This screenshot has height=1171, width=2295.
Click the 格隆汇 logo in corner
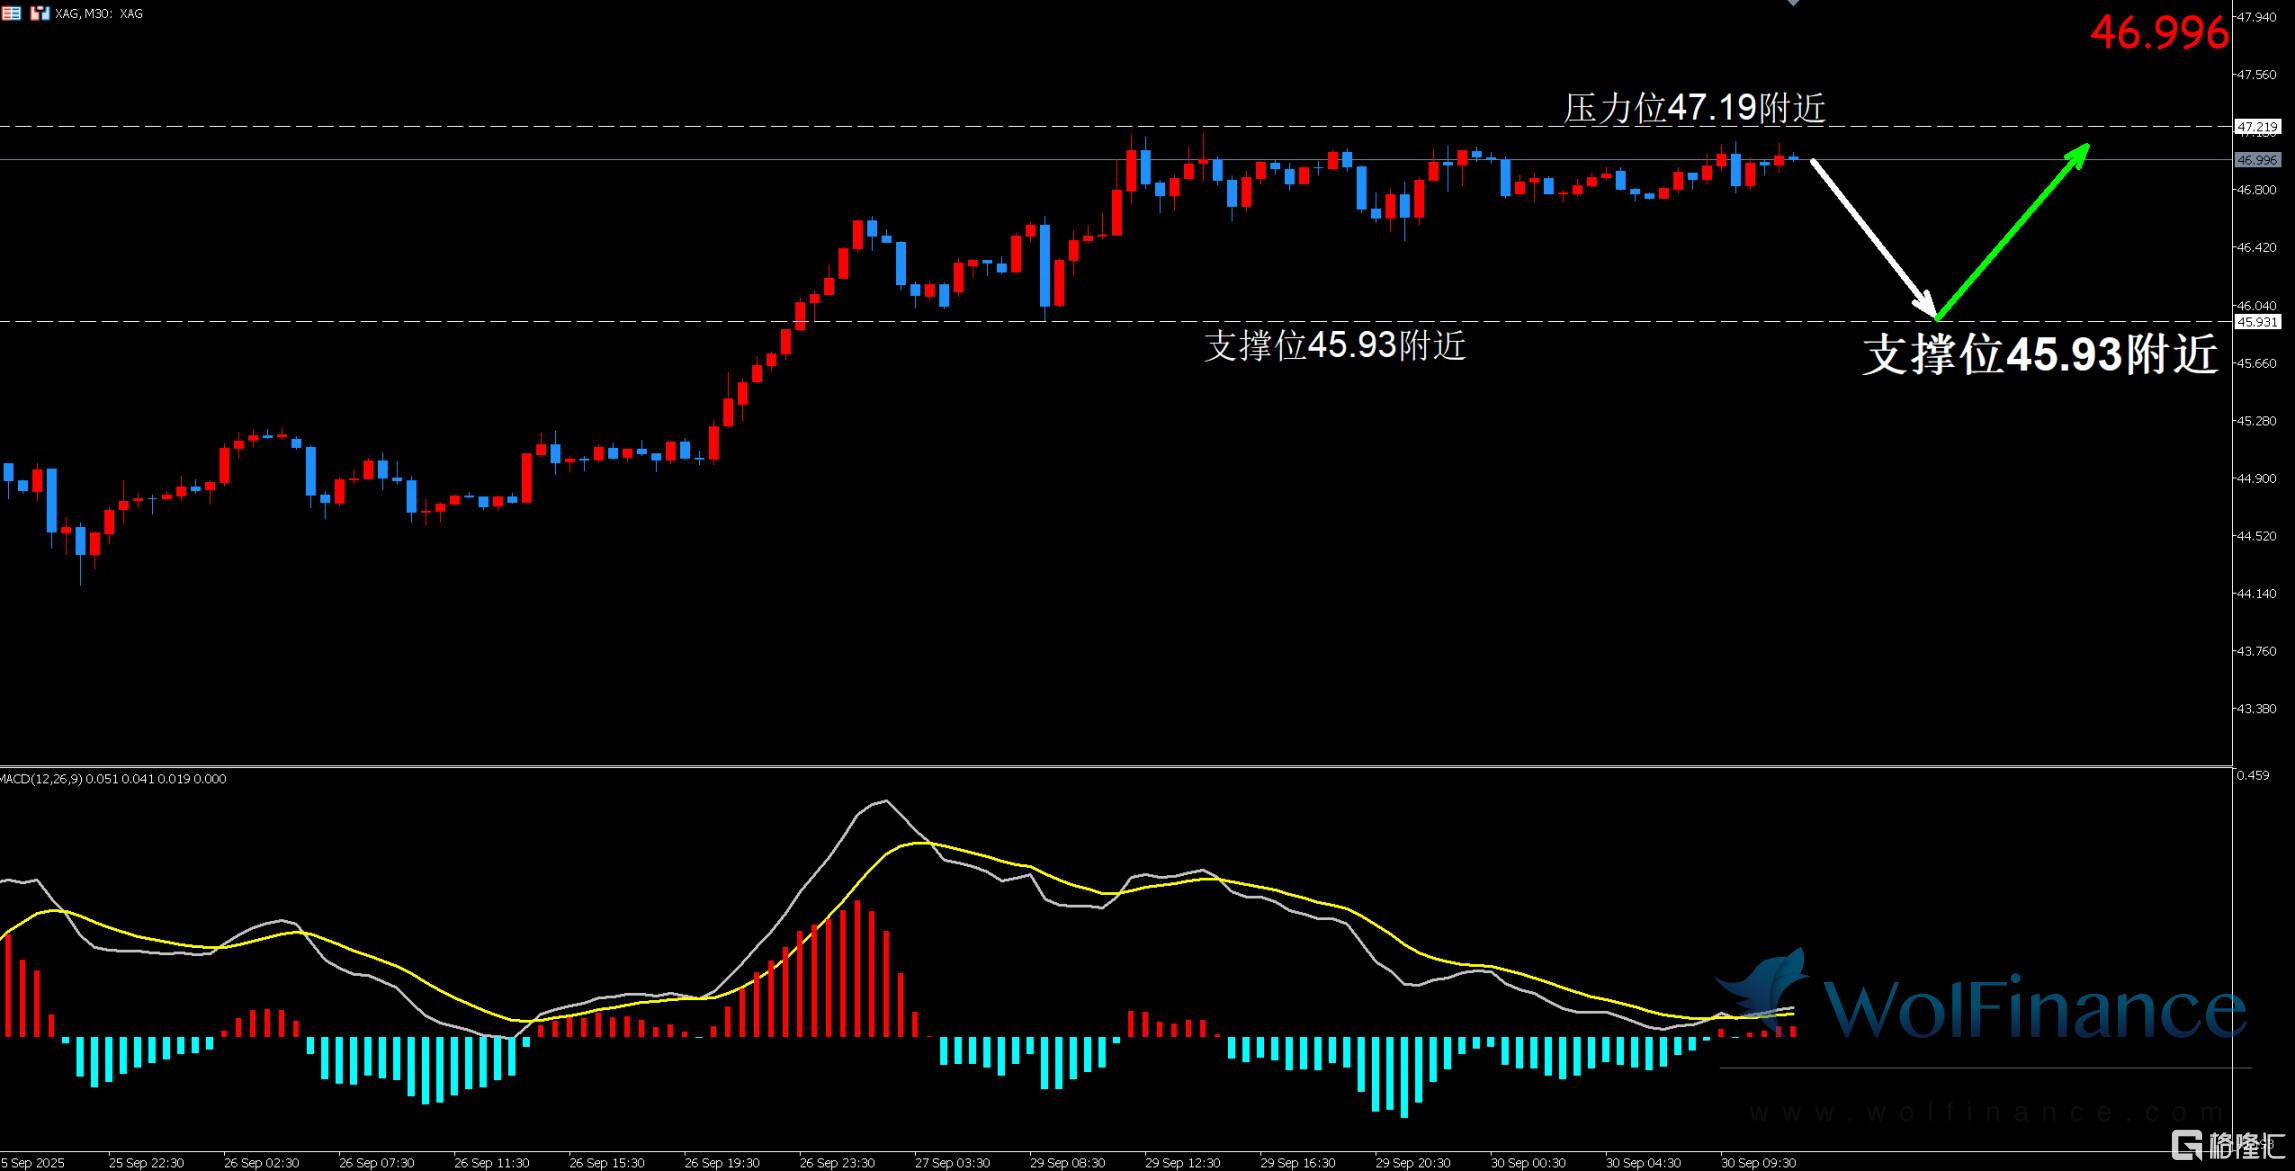(x=2229, y=1145)
